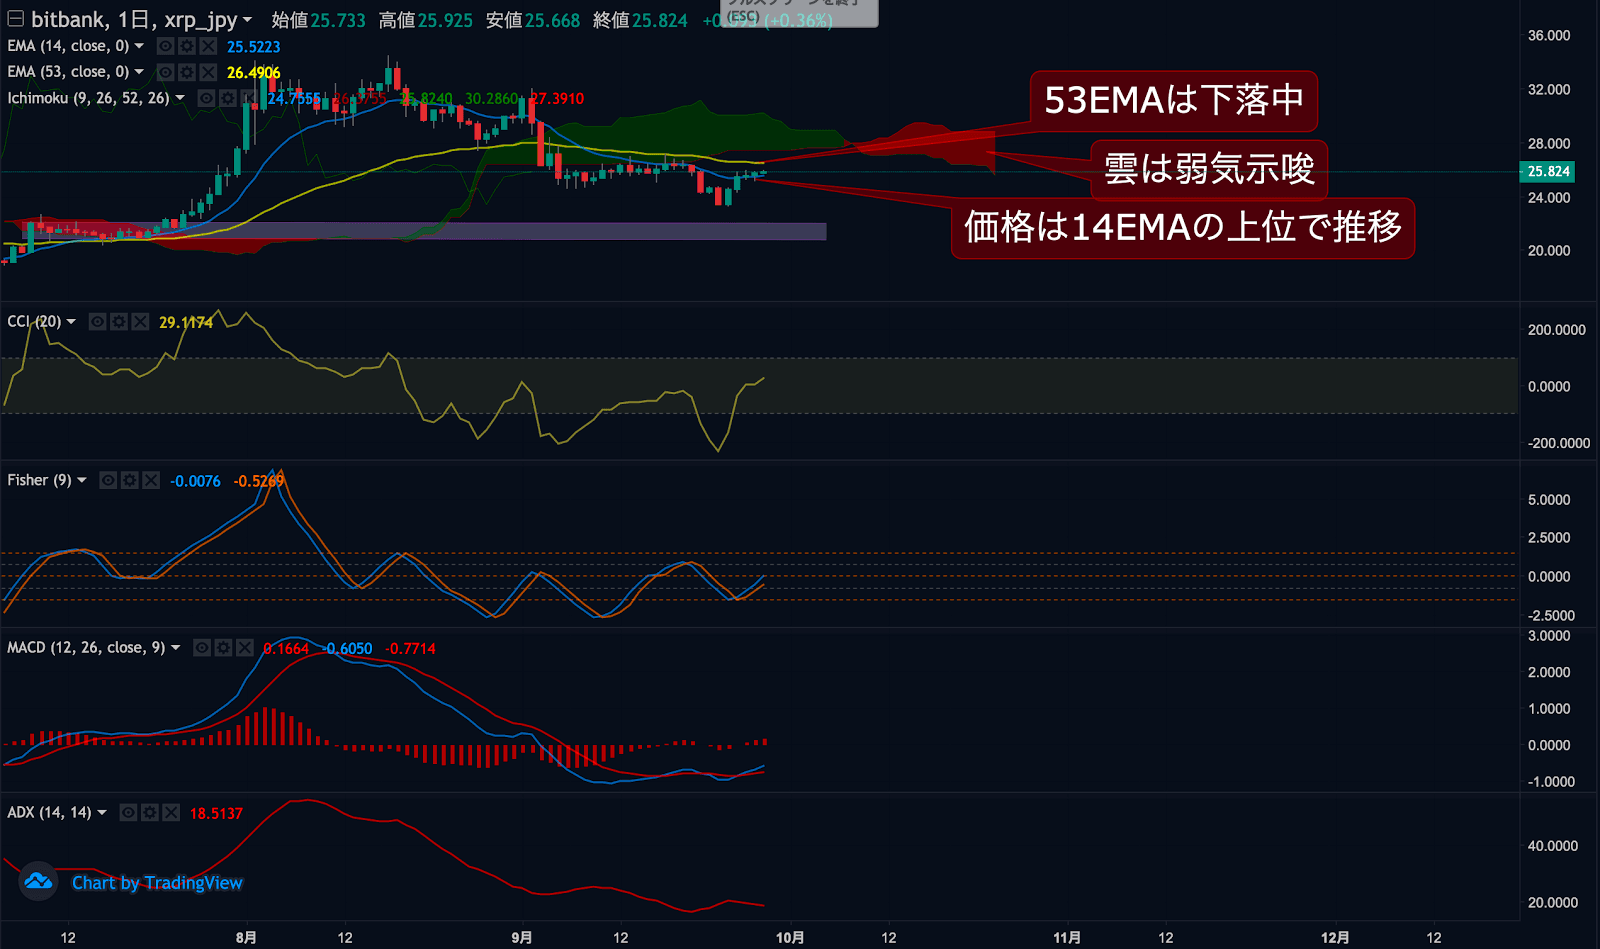Open the CCI (20) settings dialog

pyautogui.click(x=118, y=321)
